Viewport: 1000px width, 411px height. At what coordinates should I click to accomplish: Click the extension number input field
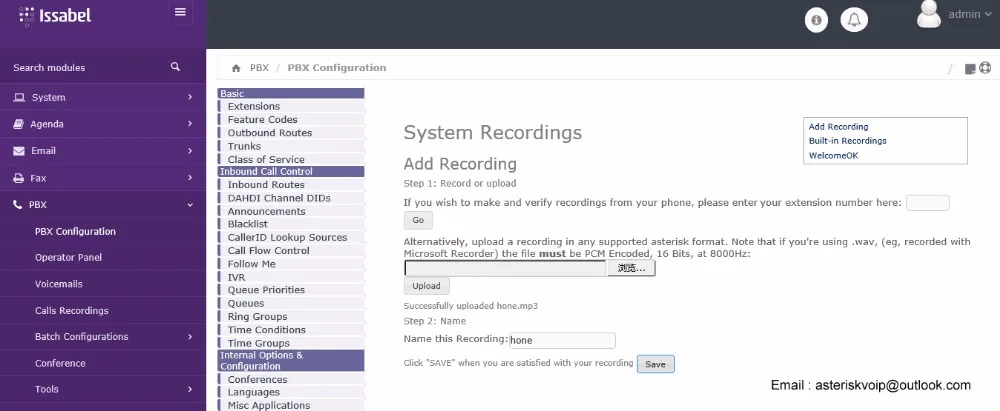927,203
